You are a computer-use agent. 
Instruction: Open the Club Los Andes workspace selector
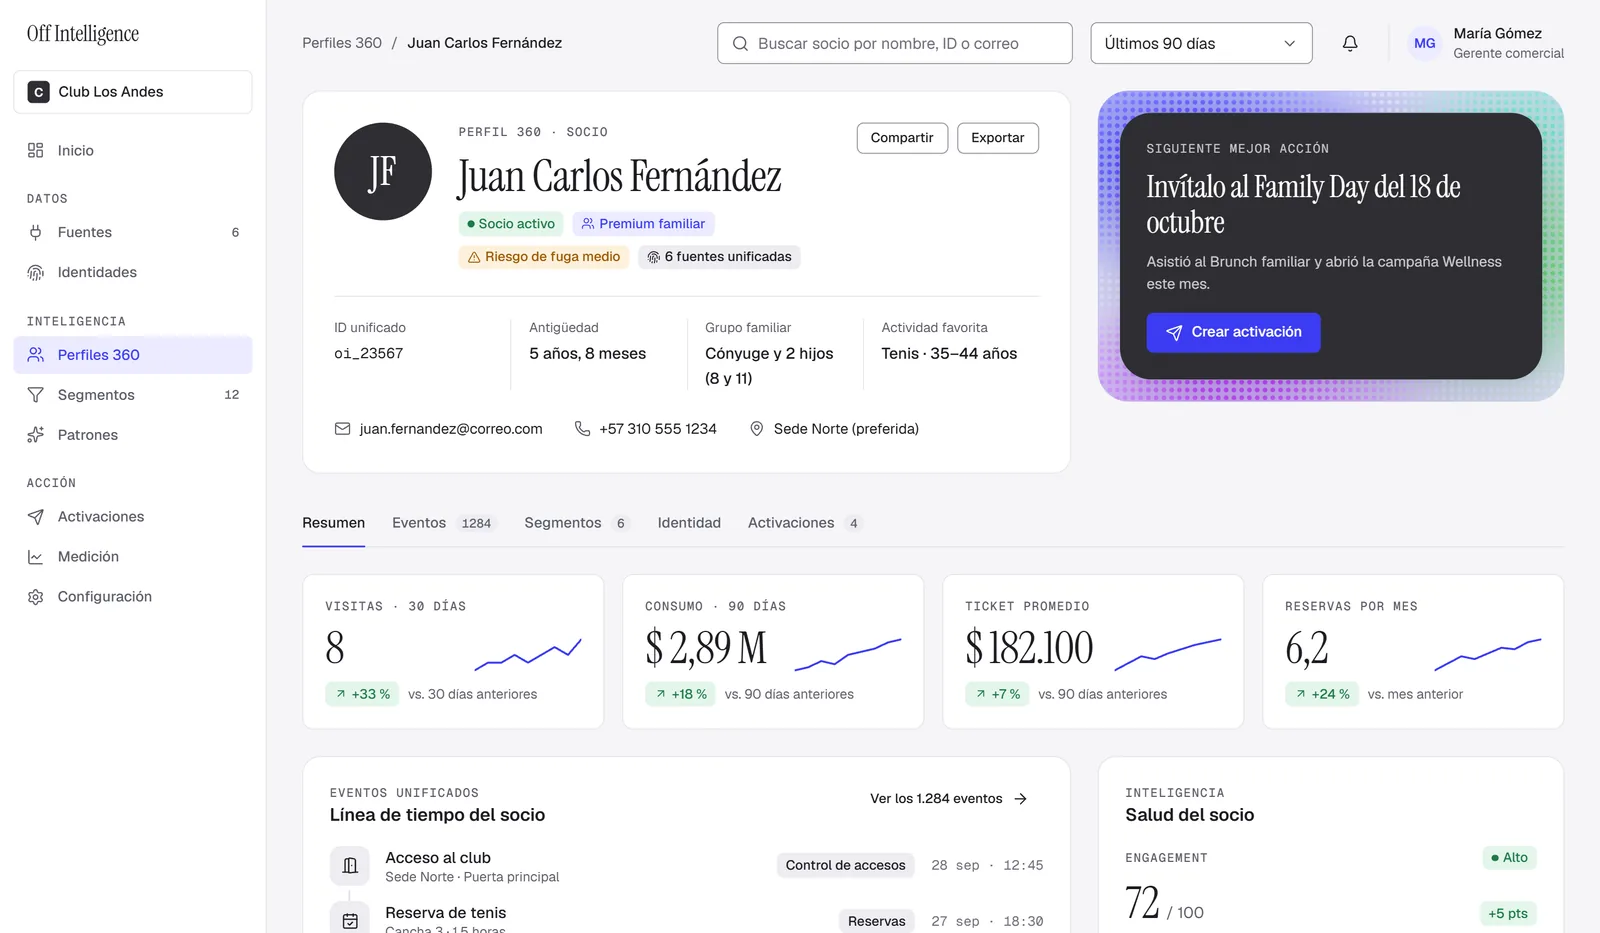coord(133,92)
